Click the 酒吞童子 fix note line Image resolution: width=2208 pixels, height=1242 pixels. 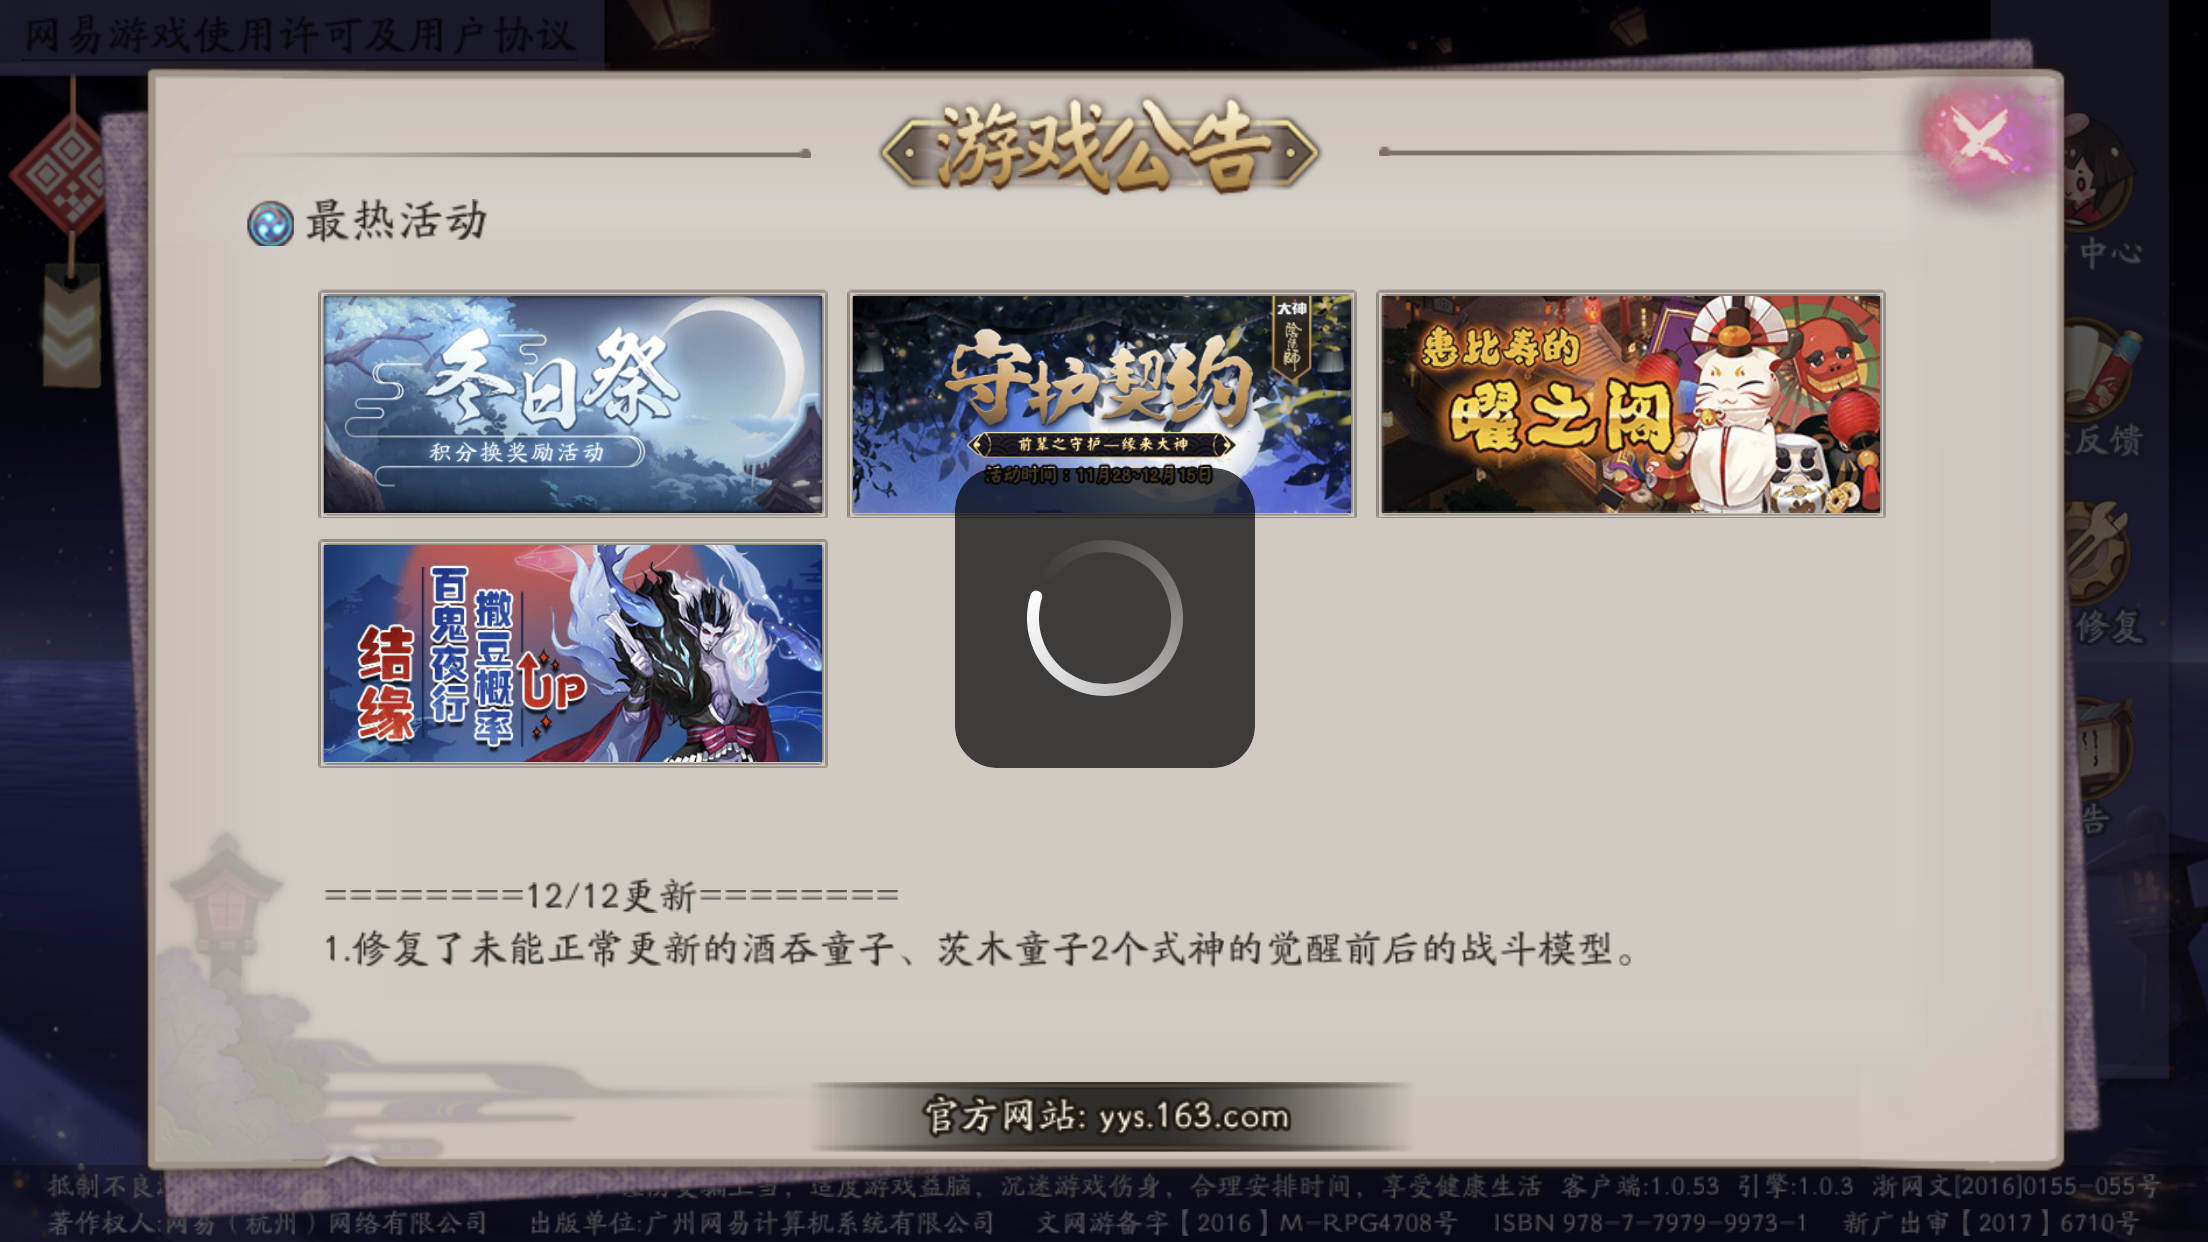pos(980,948)
